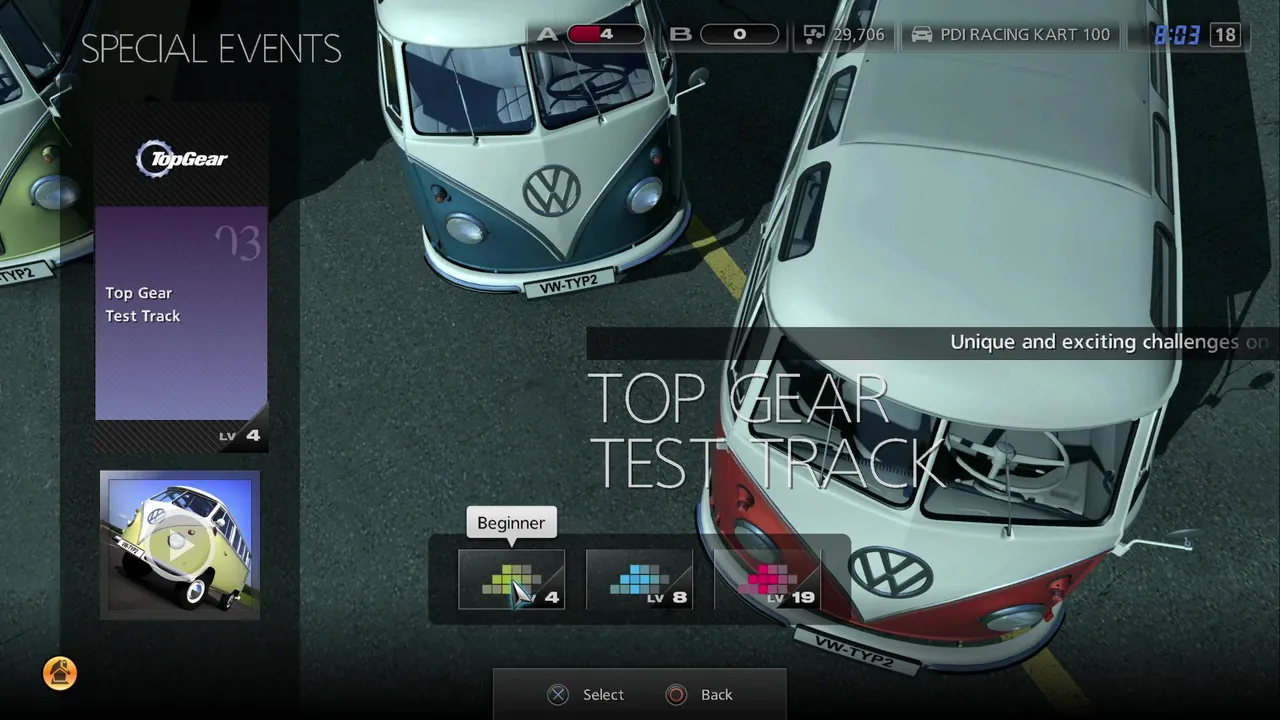
Task: Select the Beginner level 4 event
Action: coord(511,579)
